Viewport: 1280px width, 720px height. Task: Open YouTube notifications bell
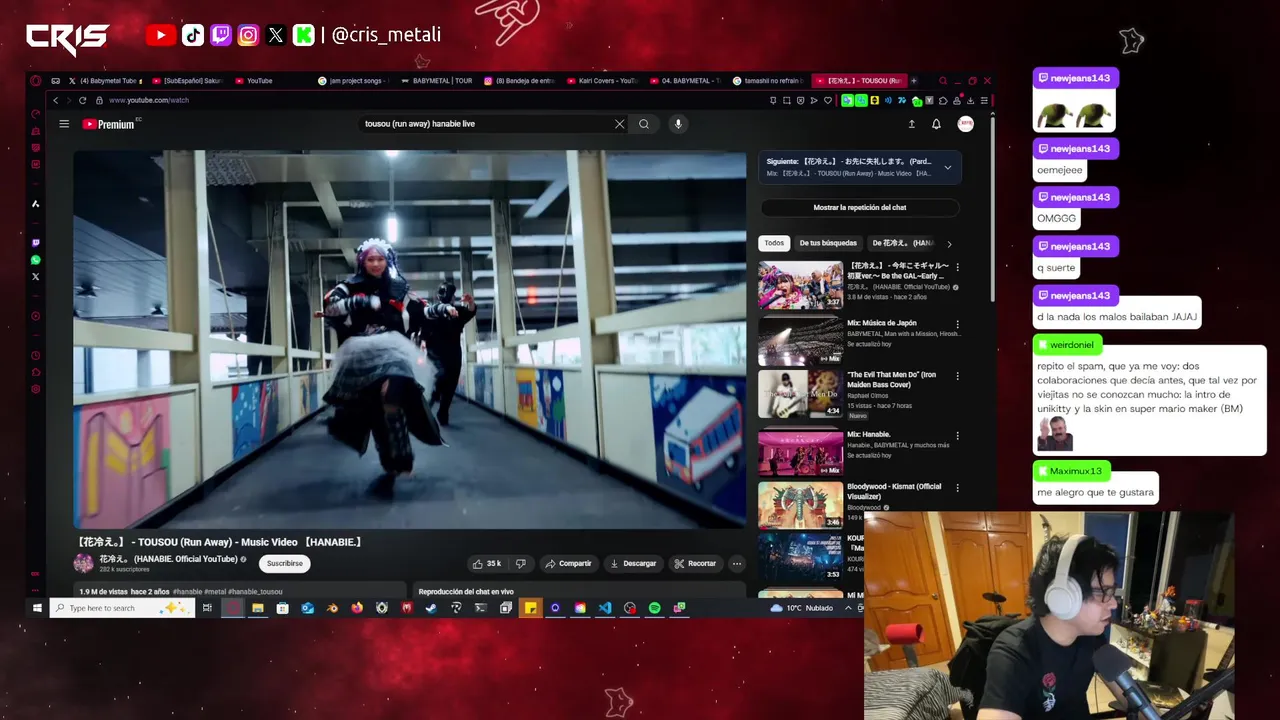coord(936,124)
